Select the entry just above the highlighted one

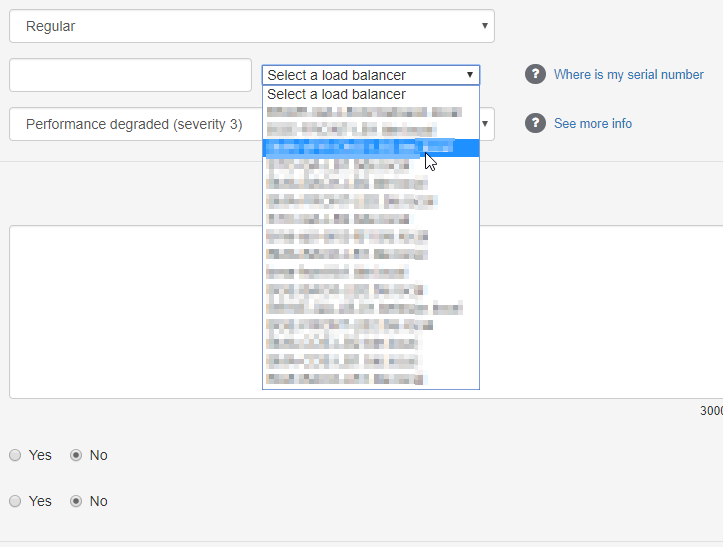pos(350,130)
